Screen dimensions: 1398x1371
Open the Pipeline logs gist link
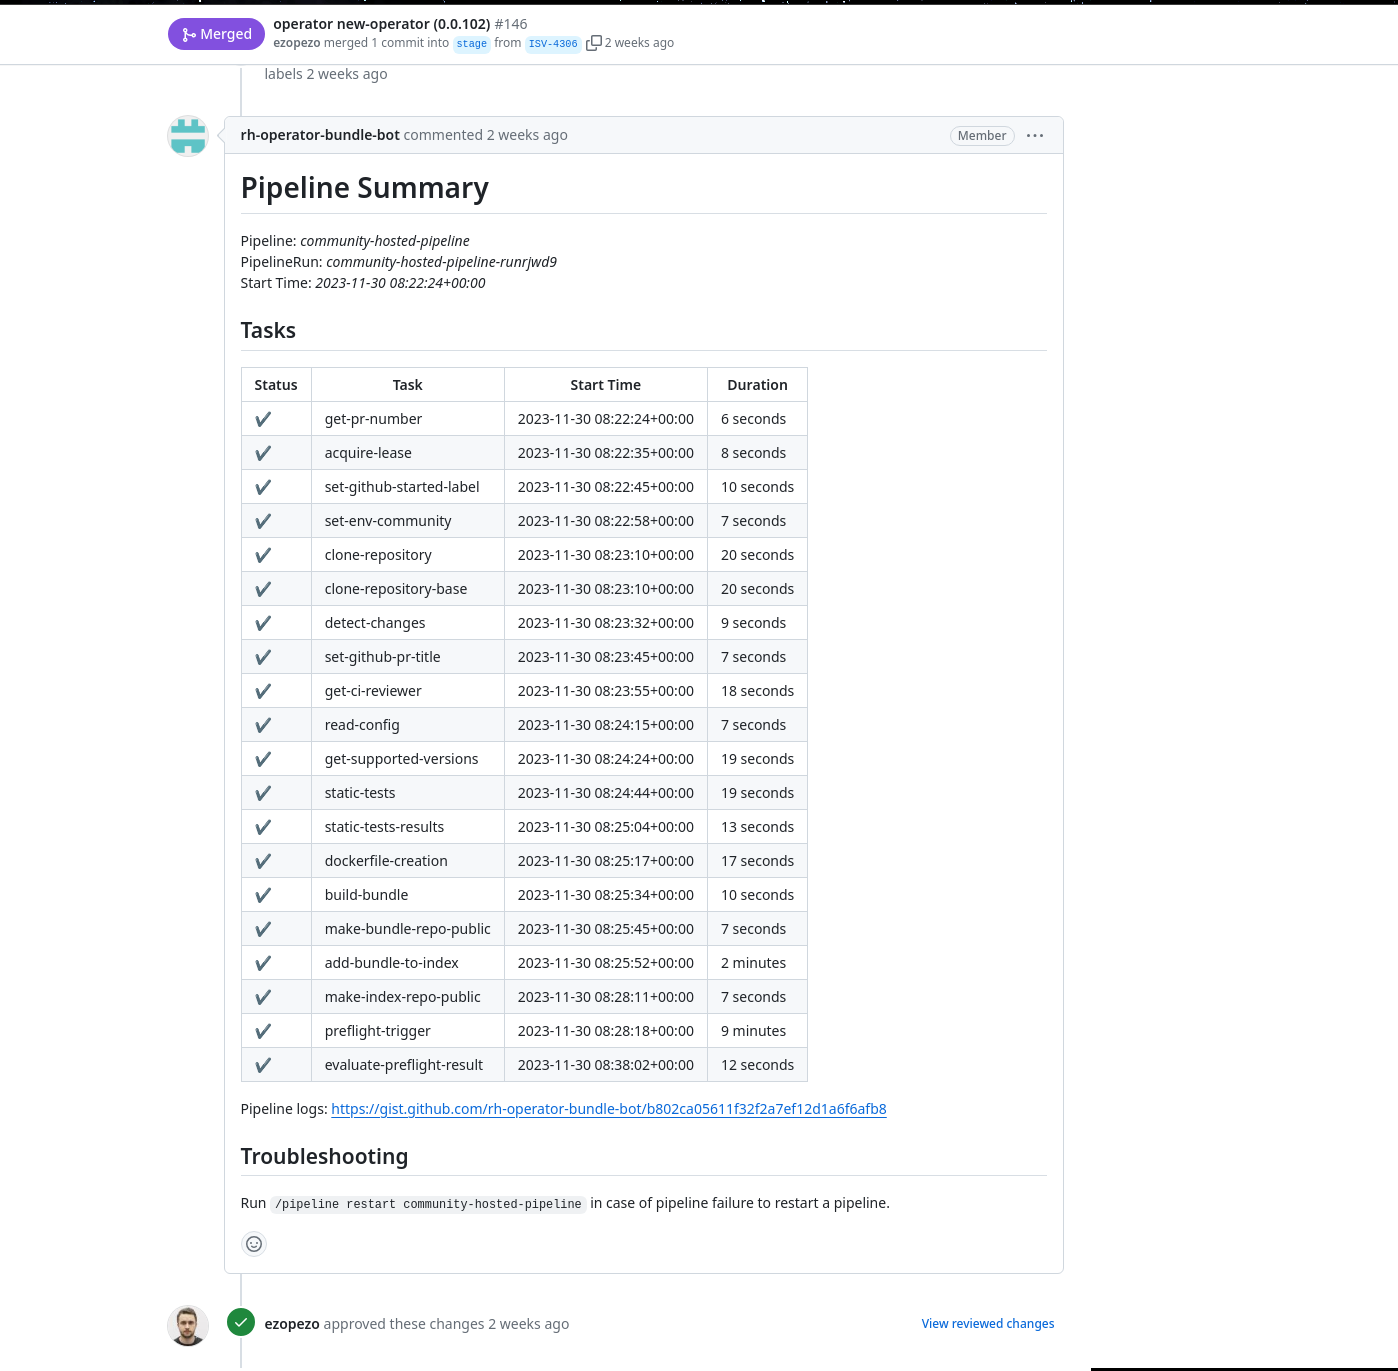tap(609, 1109)
